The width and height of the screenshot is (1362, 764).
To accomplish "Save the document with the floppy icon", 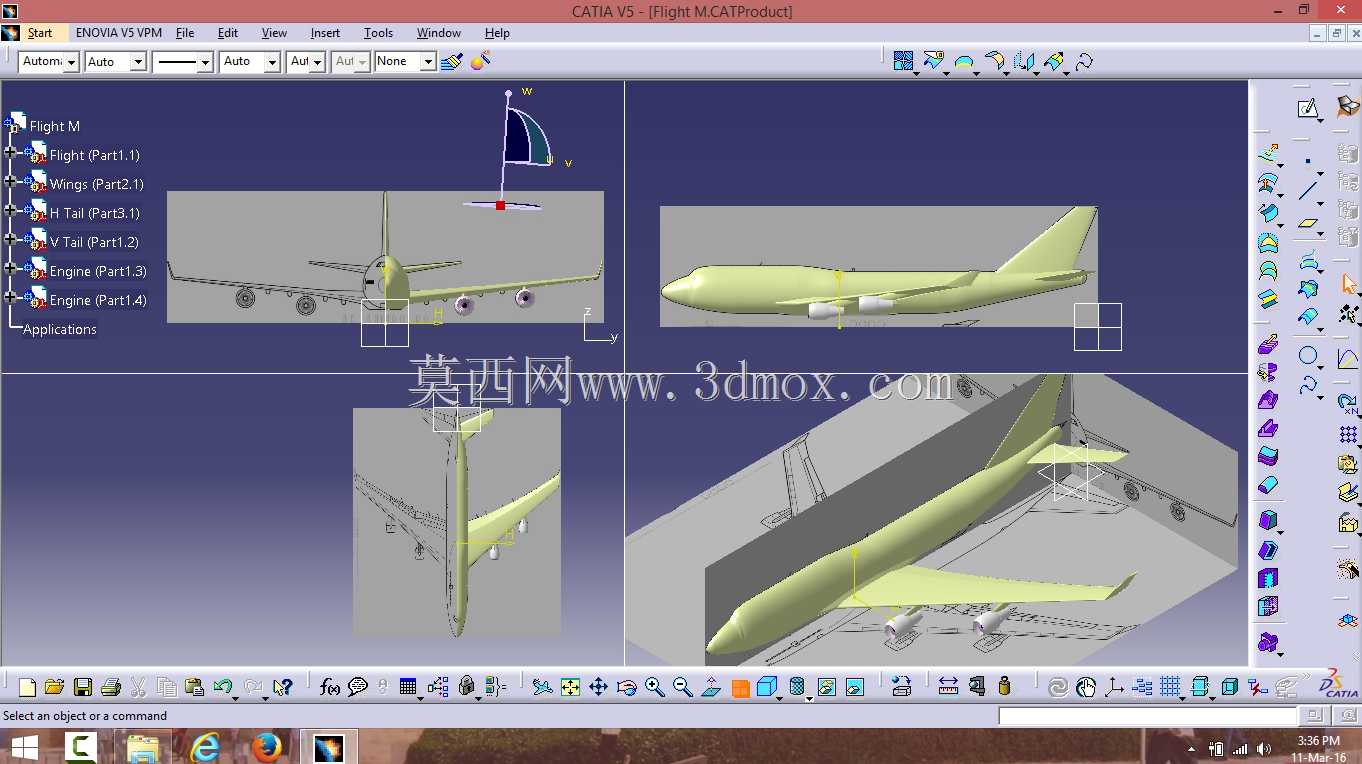I will pos(83,687).
